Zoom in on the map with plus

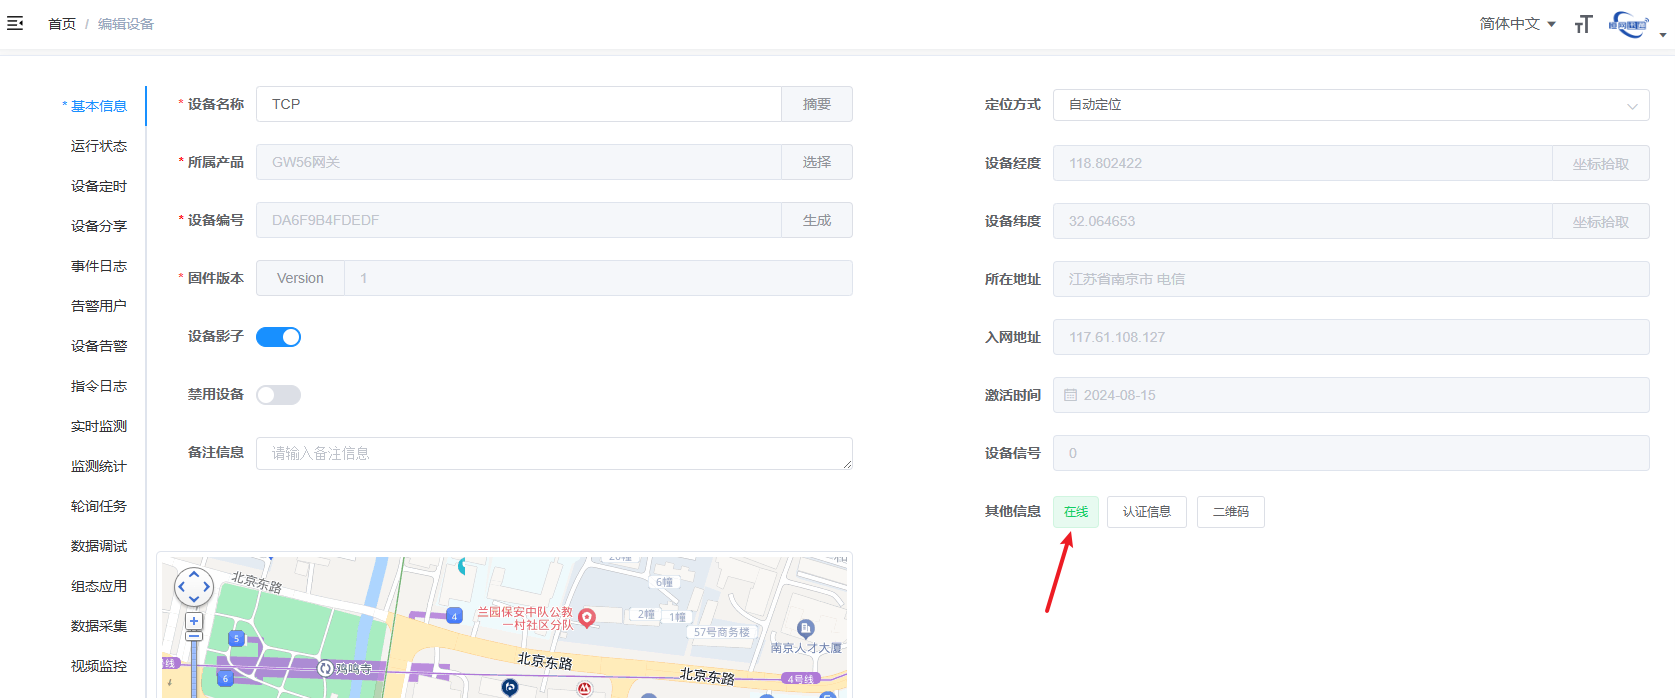[194, 621]
